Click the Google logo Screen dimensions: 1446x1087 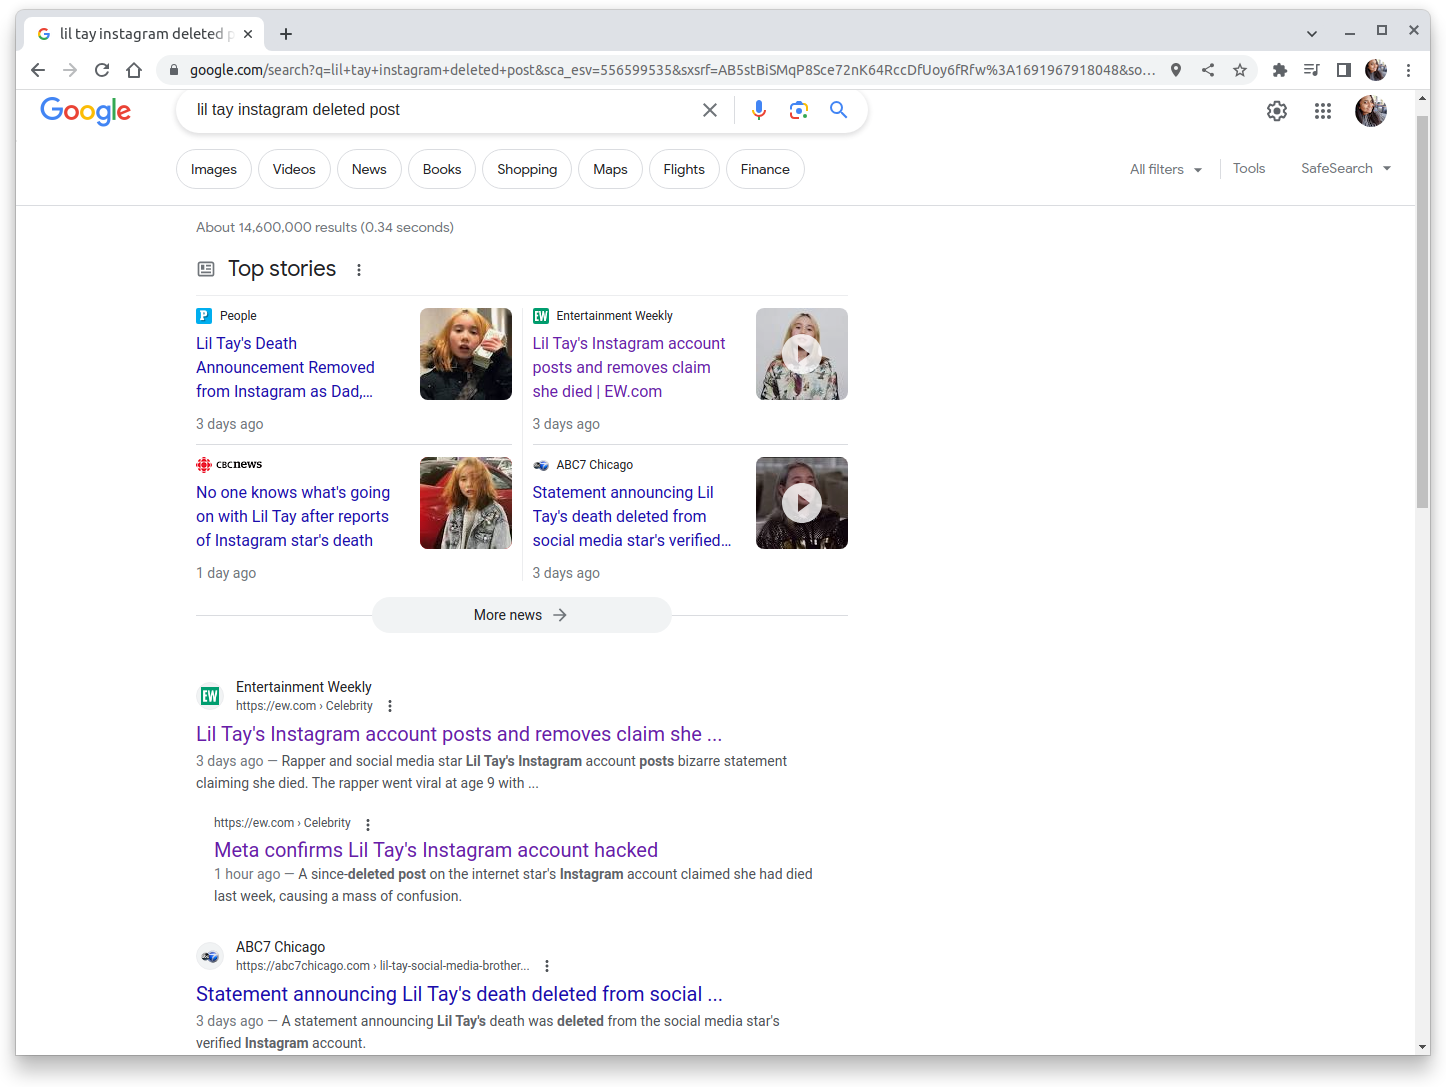tap(86, 110)
